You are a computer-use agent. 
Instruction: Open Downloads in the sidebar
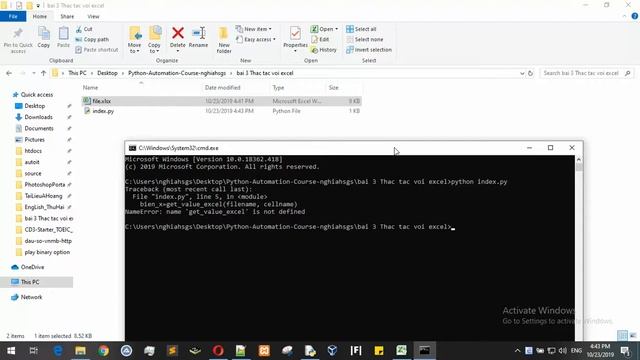38,117
